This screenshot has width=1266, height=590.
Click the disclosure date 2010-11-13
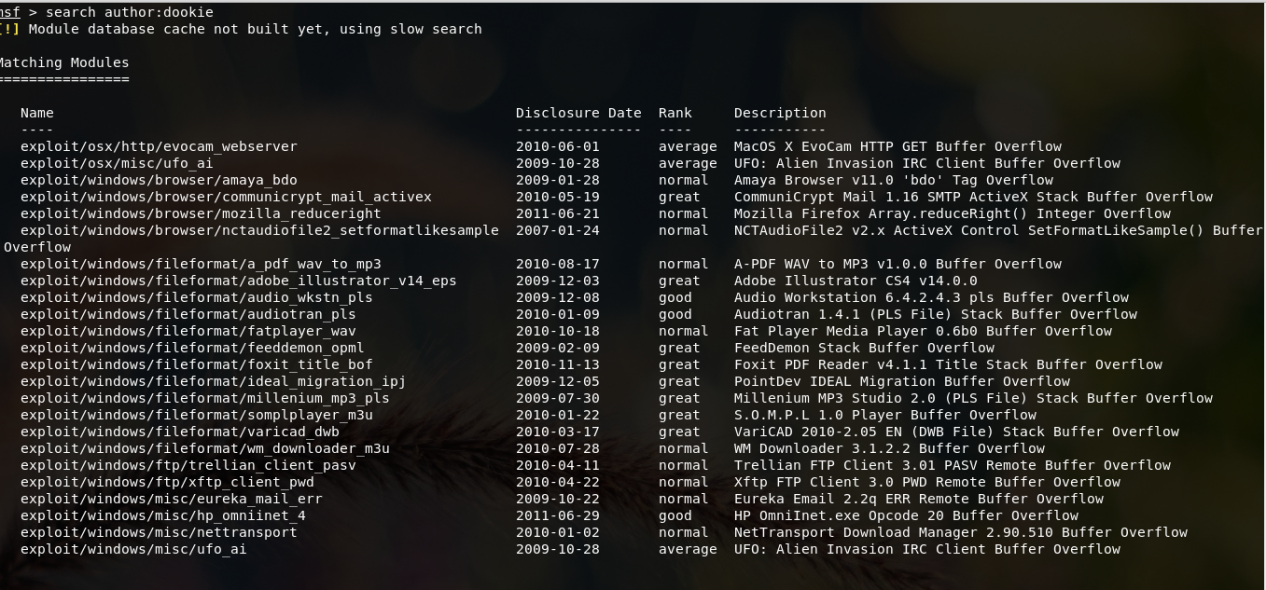(x=558, y=365)
